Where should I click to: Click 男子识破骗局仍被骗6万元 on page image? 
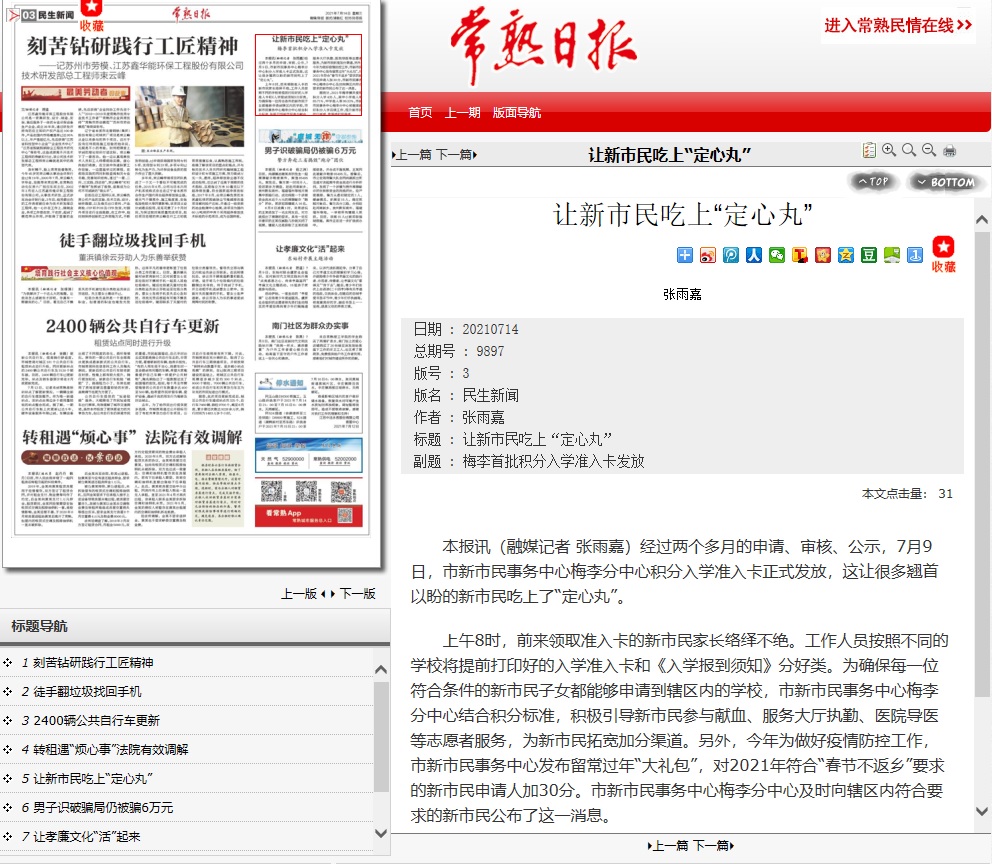click(310, 151)
